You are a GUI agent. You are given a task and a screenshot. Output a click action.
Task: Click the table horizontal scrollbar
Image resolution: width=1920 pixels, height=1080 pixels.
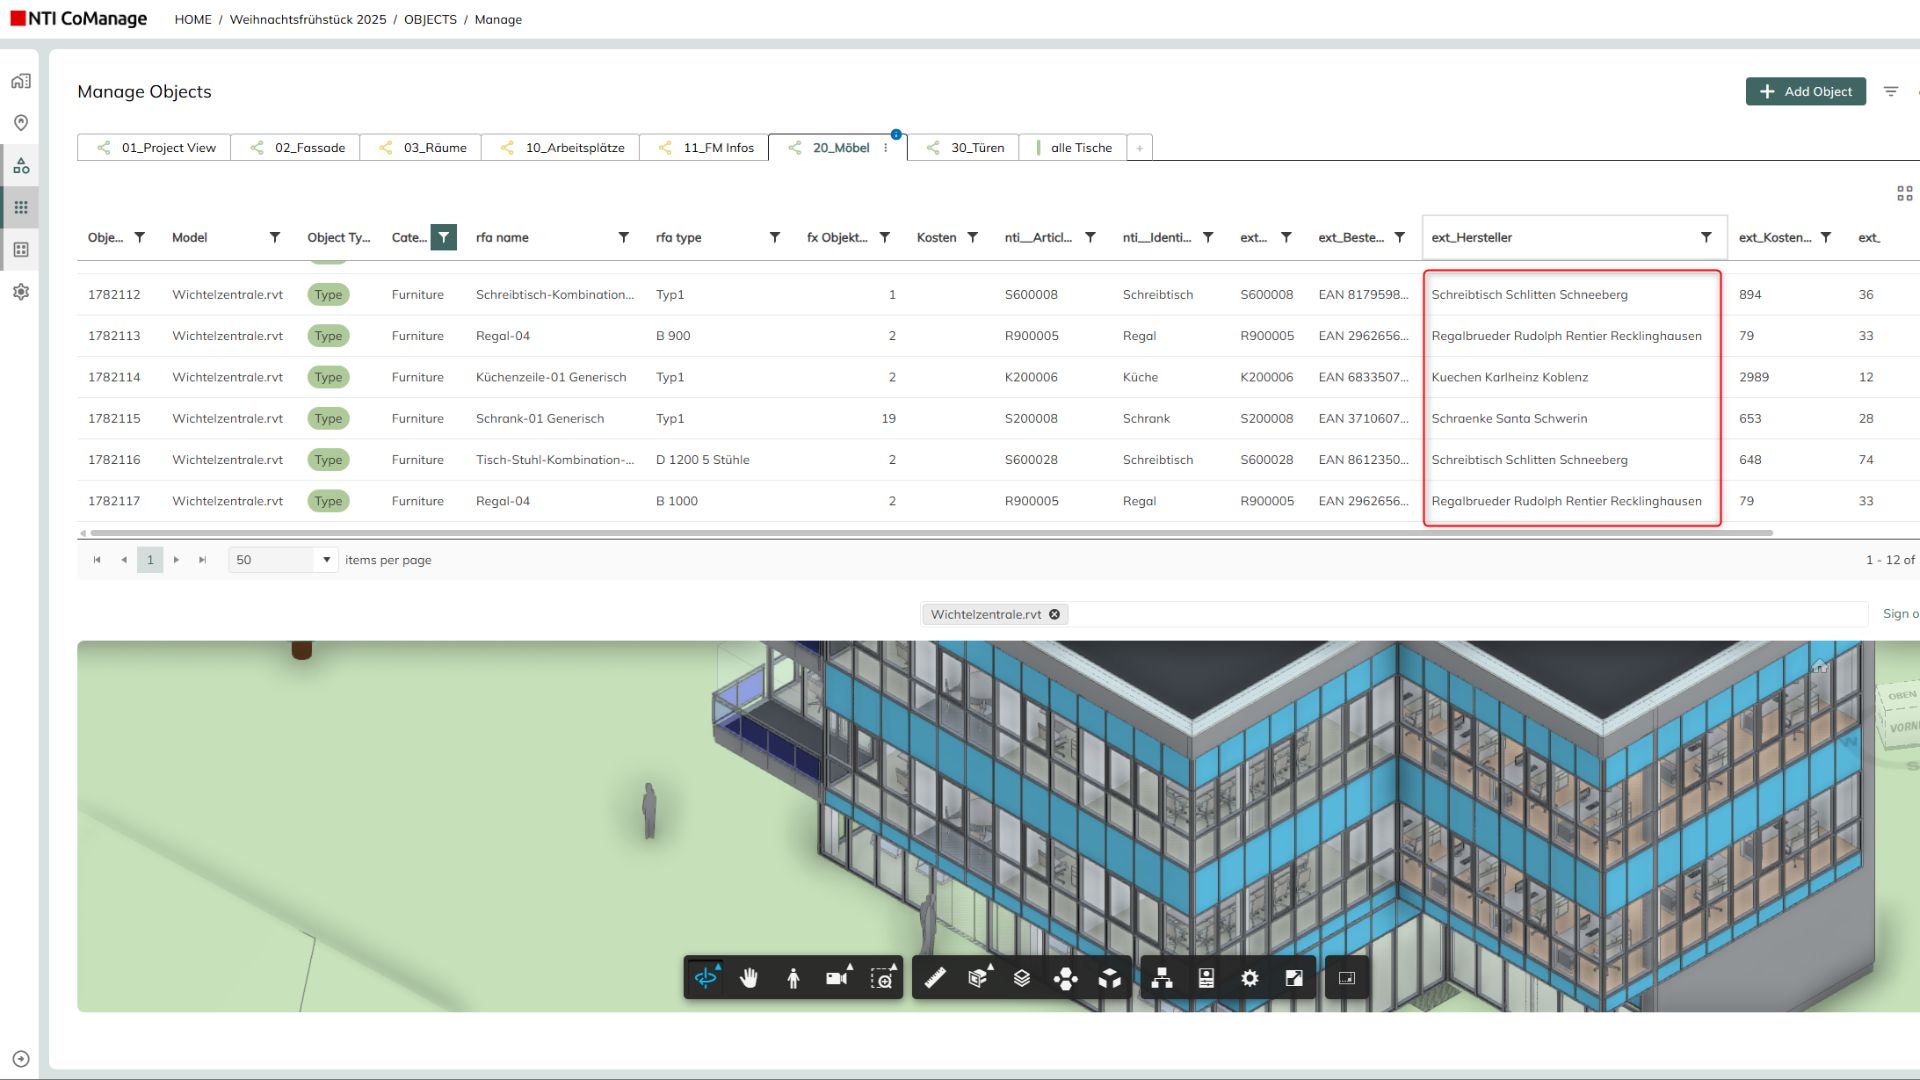930,533
